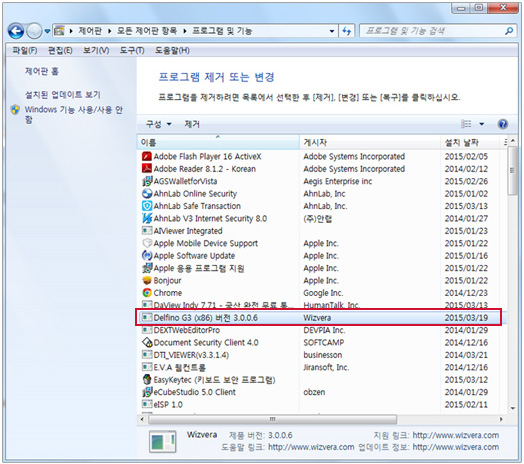Open Windows 기능 사용/사용 안 함 link
Image resolution: width=524 pixels, height=464 pixels.
74,114
